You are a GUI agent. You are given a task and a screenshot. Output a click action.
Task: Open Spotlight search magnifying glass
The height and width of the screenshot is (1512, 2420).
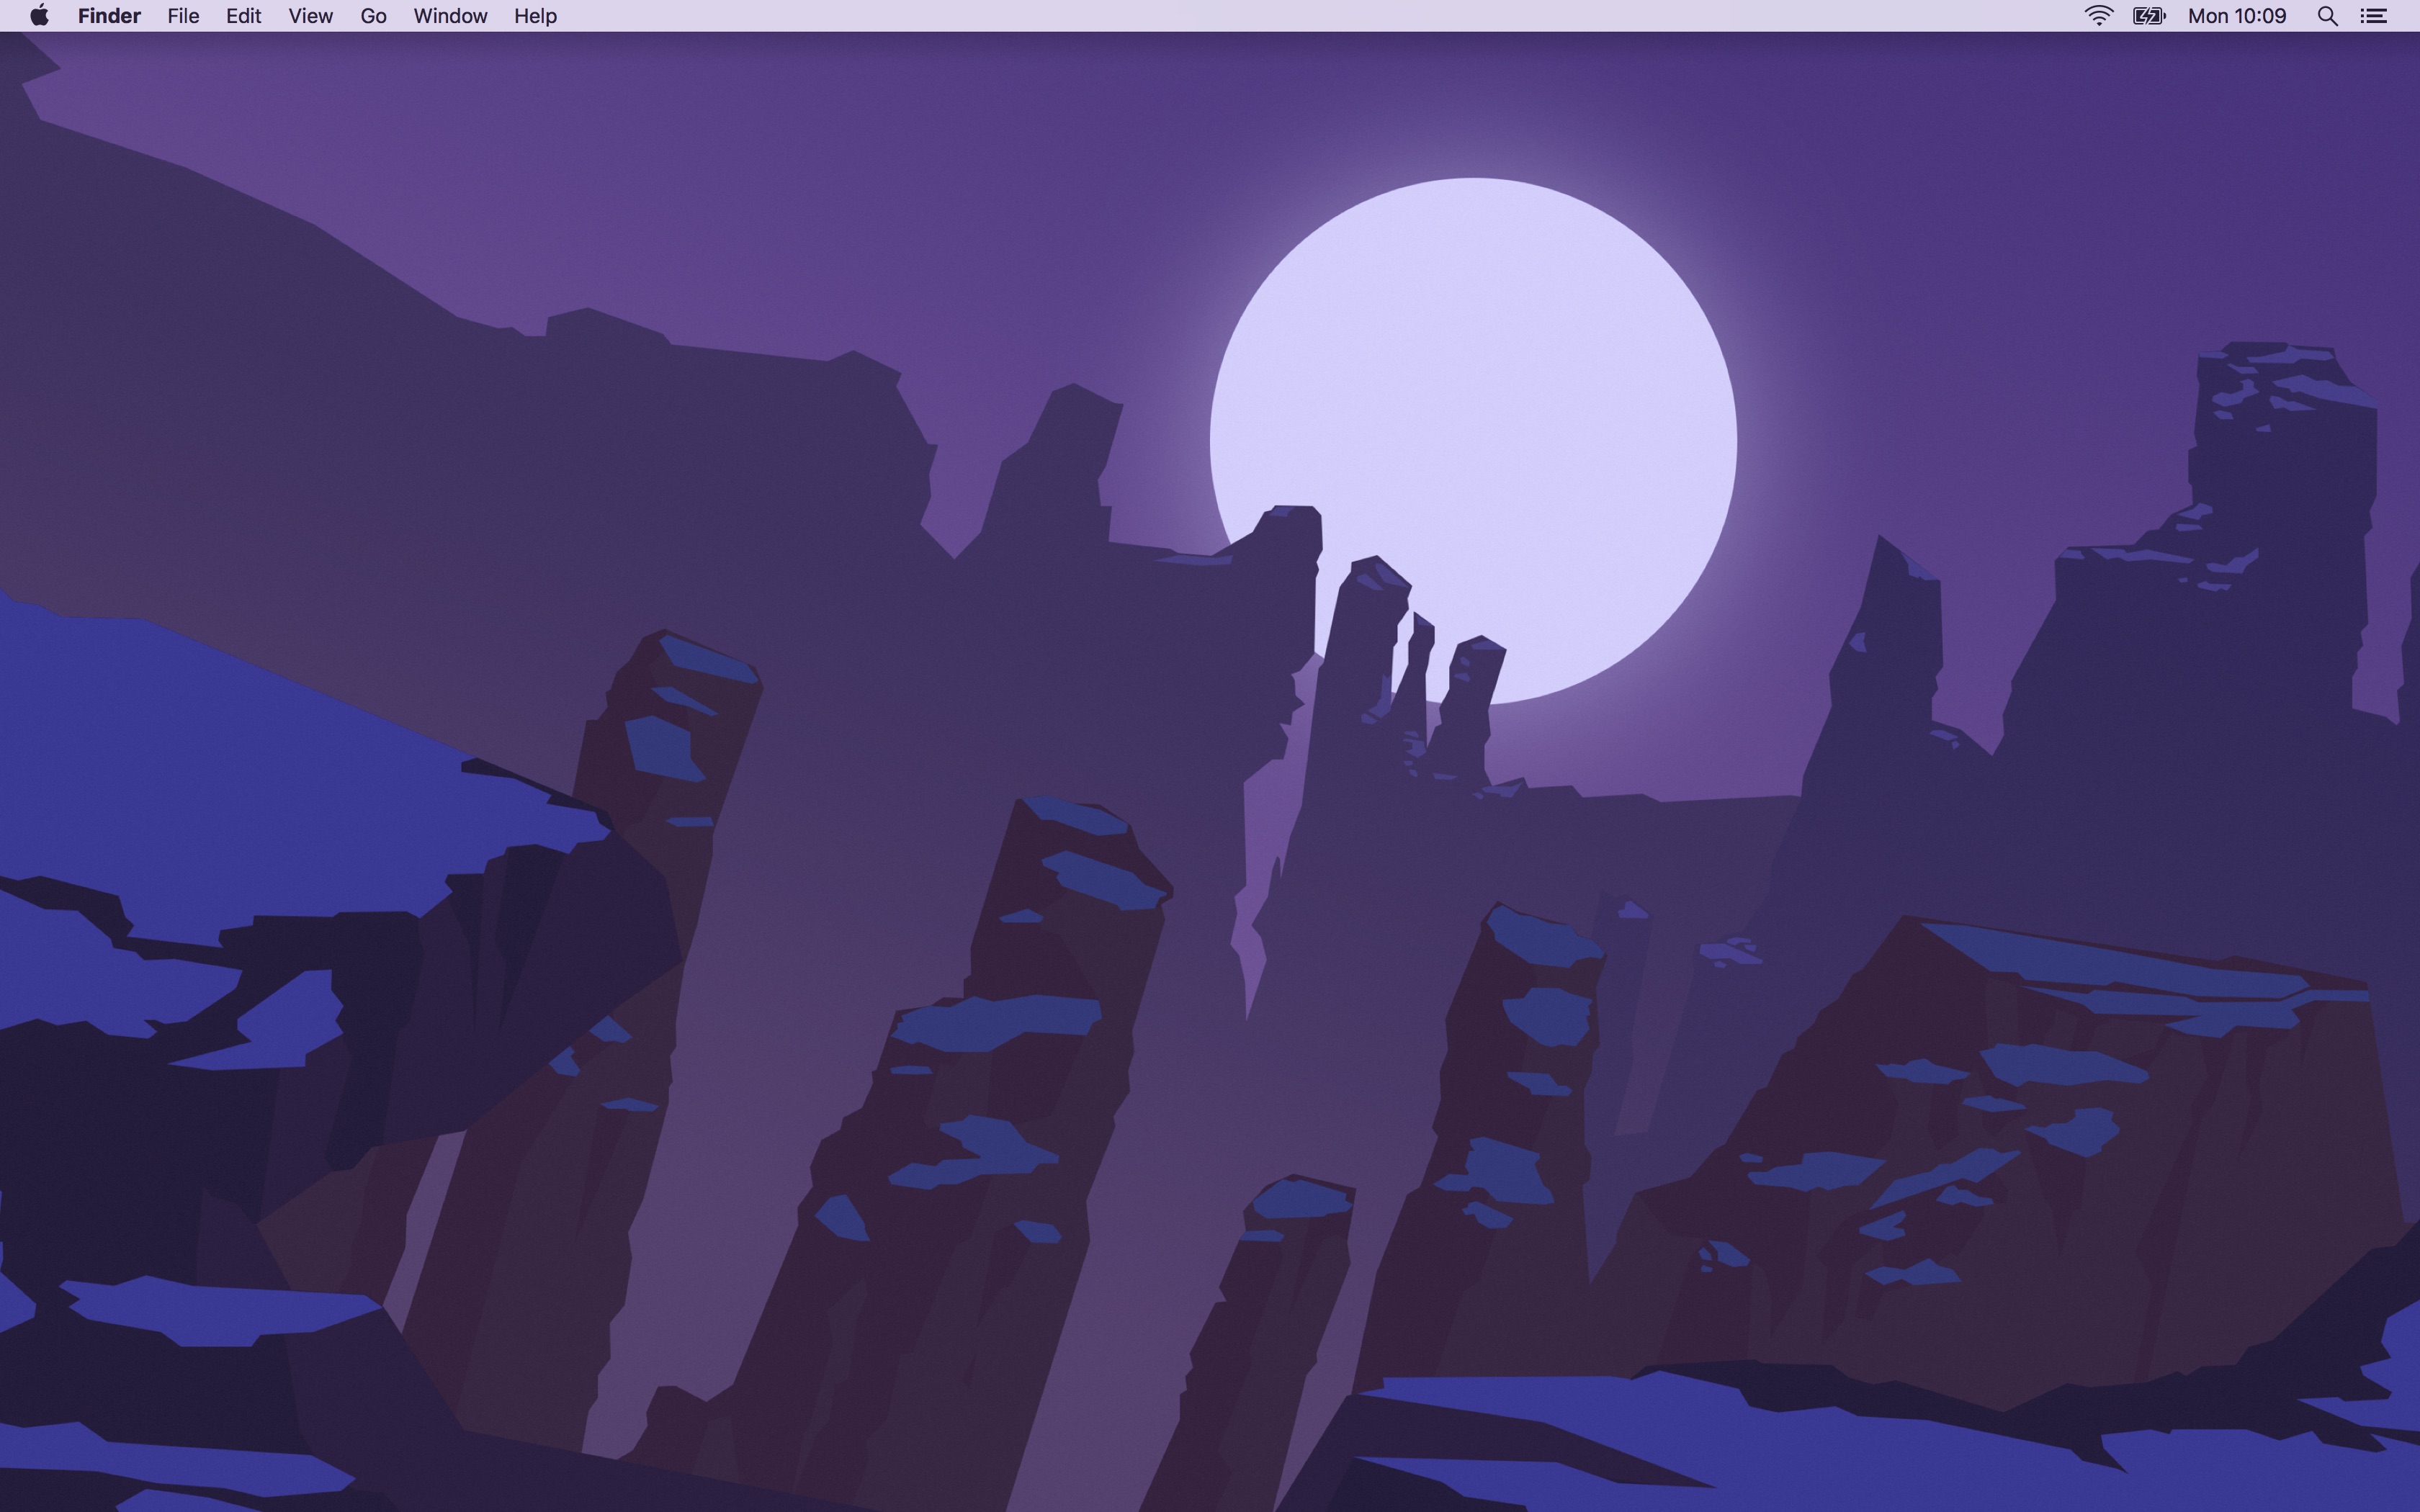(x=2327, y=16)
